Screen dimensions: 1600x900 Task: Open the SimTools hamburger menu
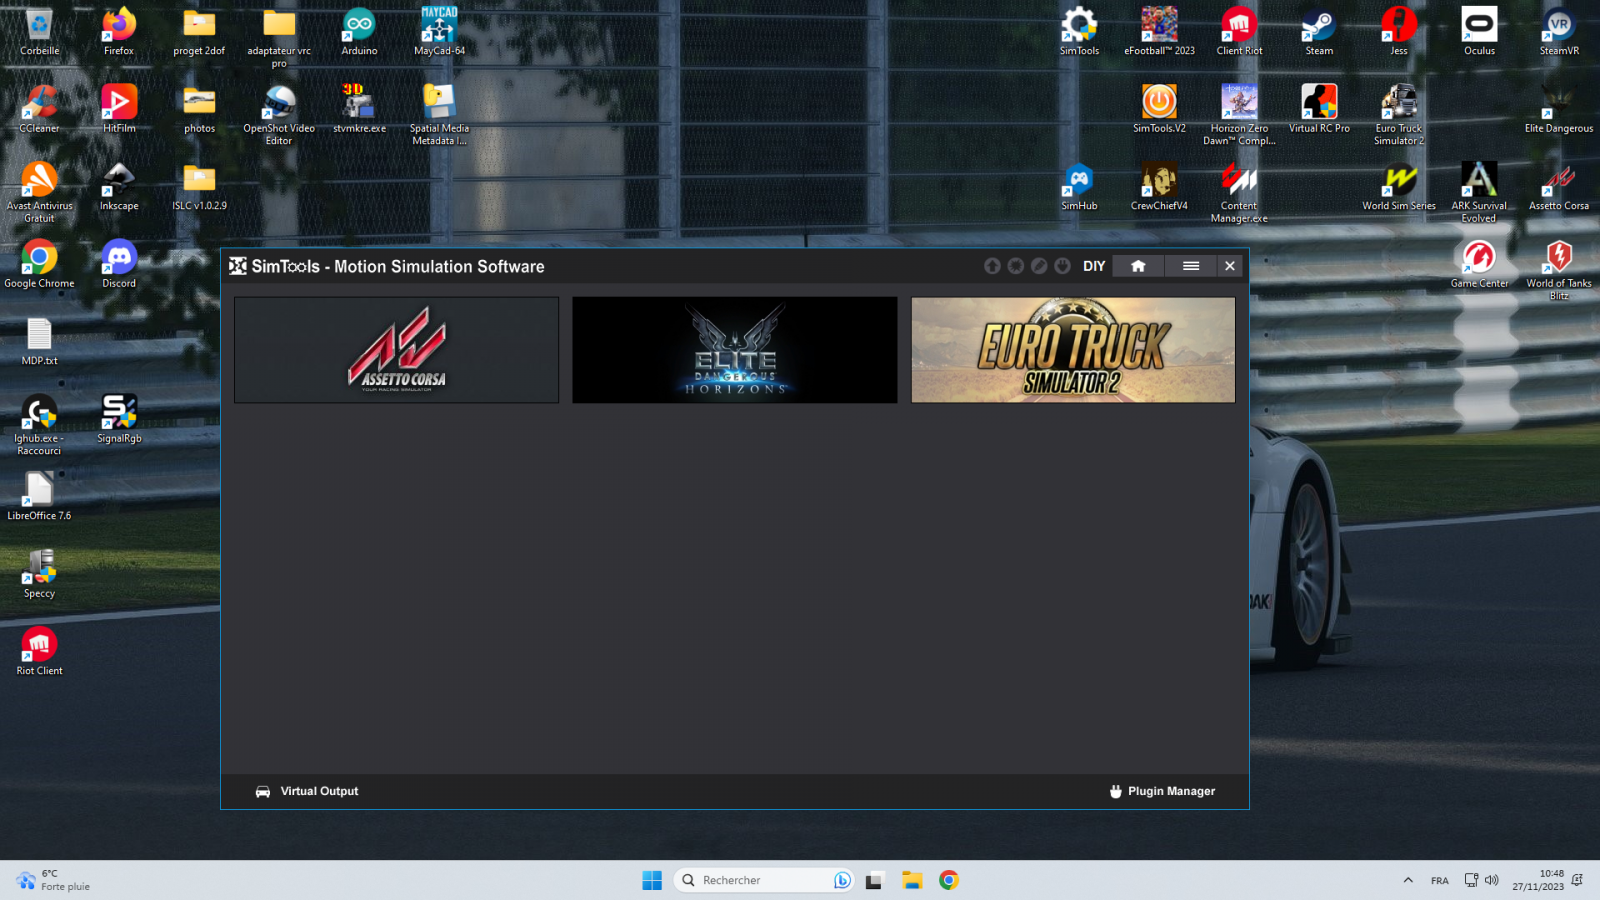[1190, 266]
